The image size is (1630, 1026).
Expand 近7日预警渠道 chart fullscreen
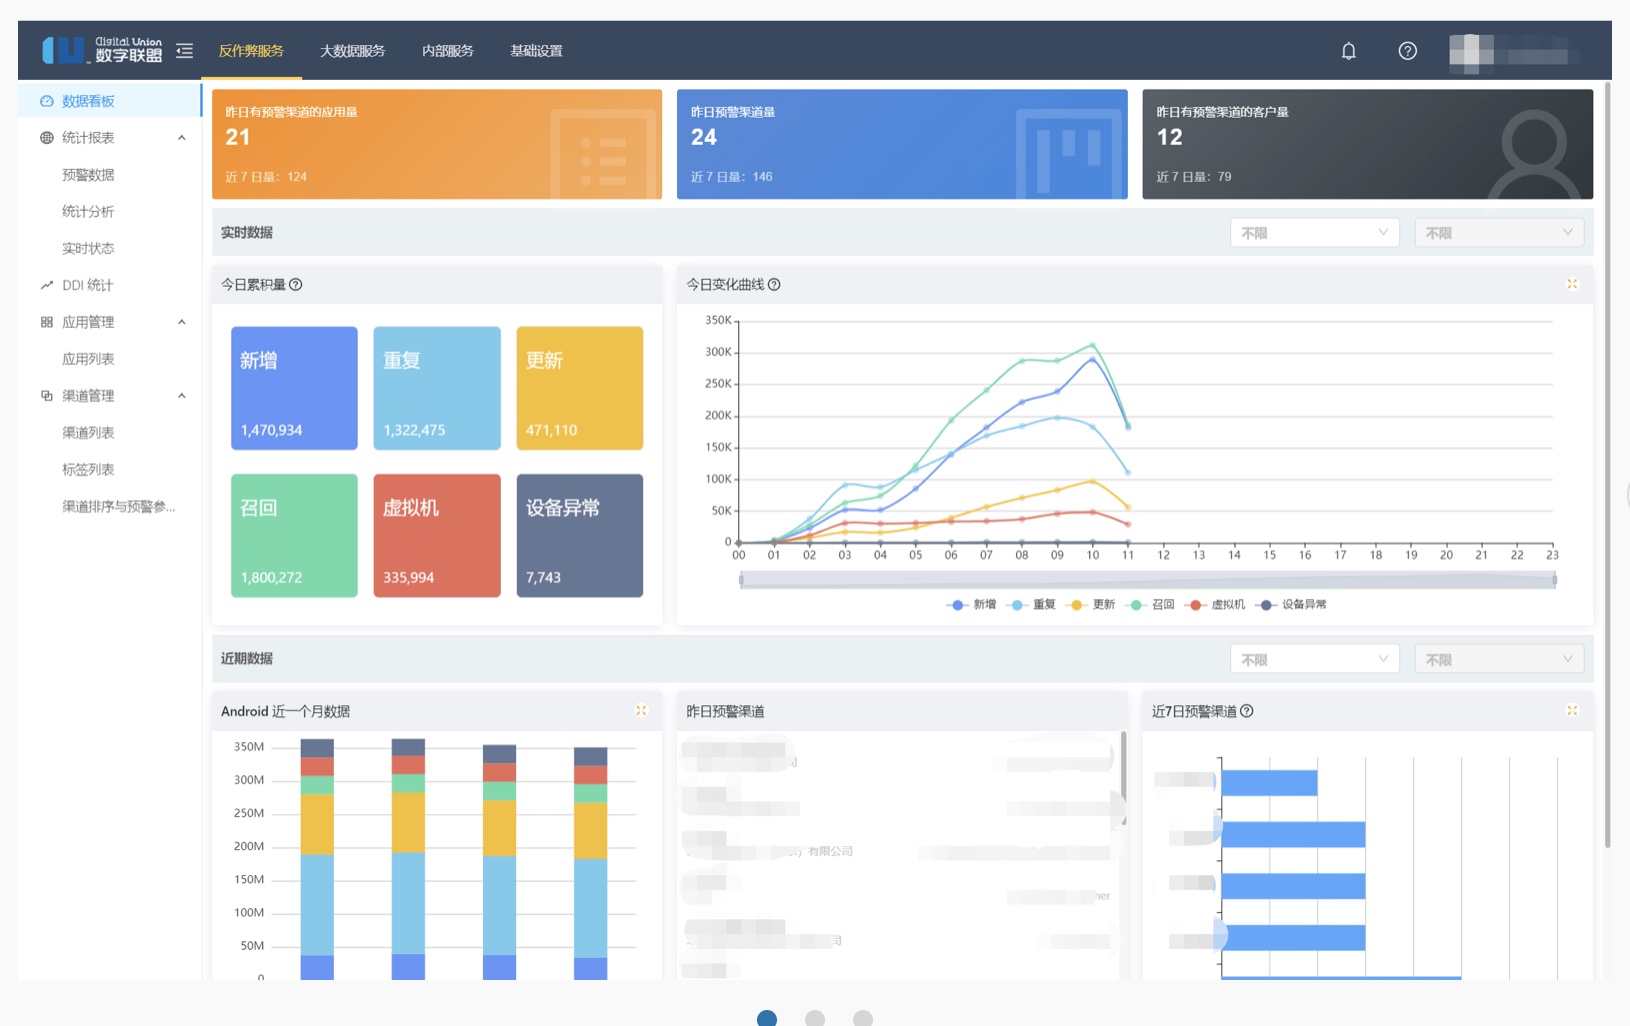pyautogui.click(x=1572, y=711)
